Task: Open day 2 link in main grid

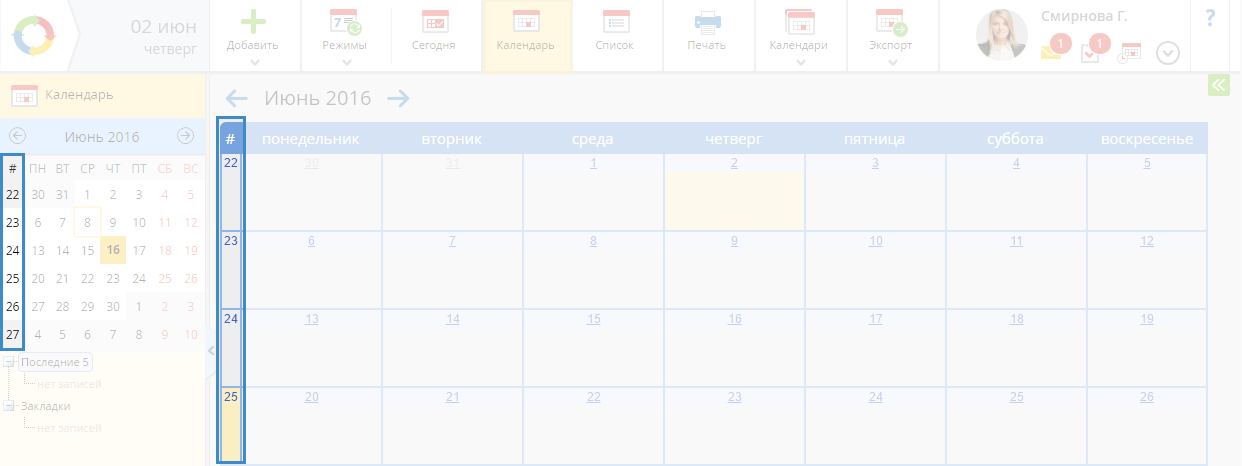Action: click(x=734, y=163)
